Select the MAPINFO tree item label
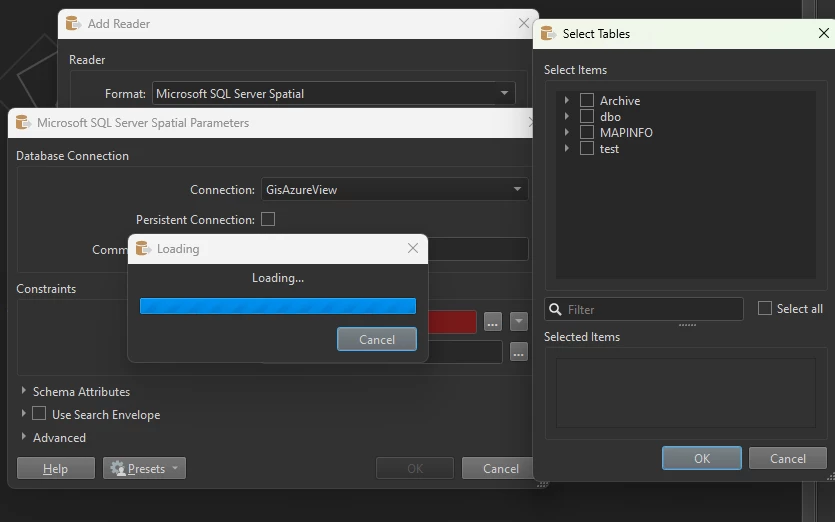The image size is (835, 522). click(x=626, y=133)
